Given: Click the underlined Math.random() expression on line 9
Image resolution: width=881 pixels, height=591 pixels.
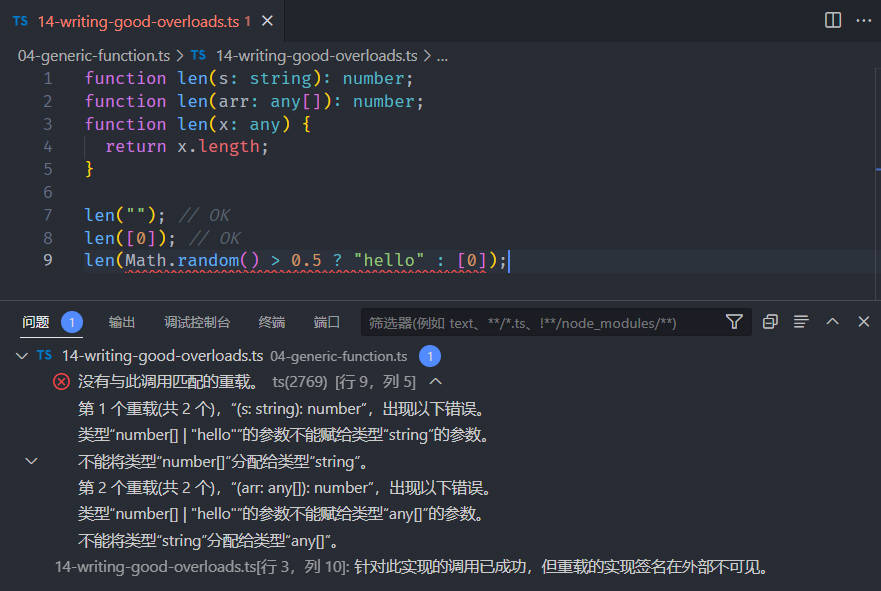Looking at the screenshot, I should (x=192, y=261).
